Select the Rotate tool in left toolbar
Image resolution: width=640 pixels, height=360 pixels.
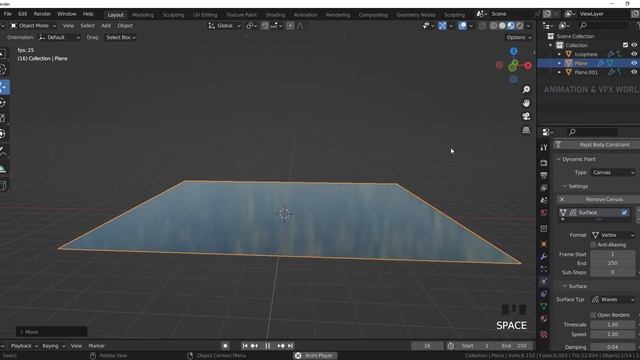[x=3, y=103]
